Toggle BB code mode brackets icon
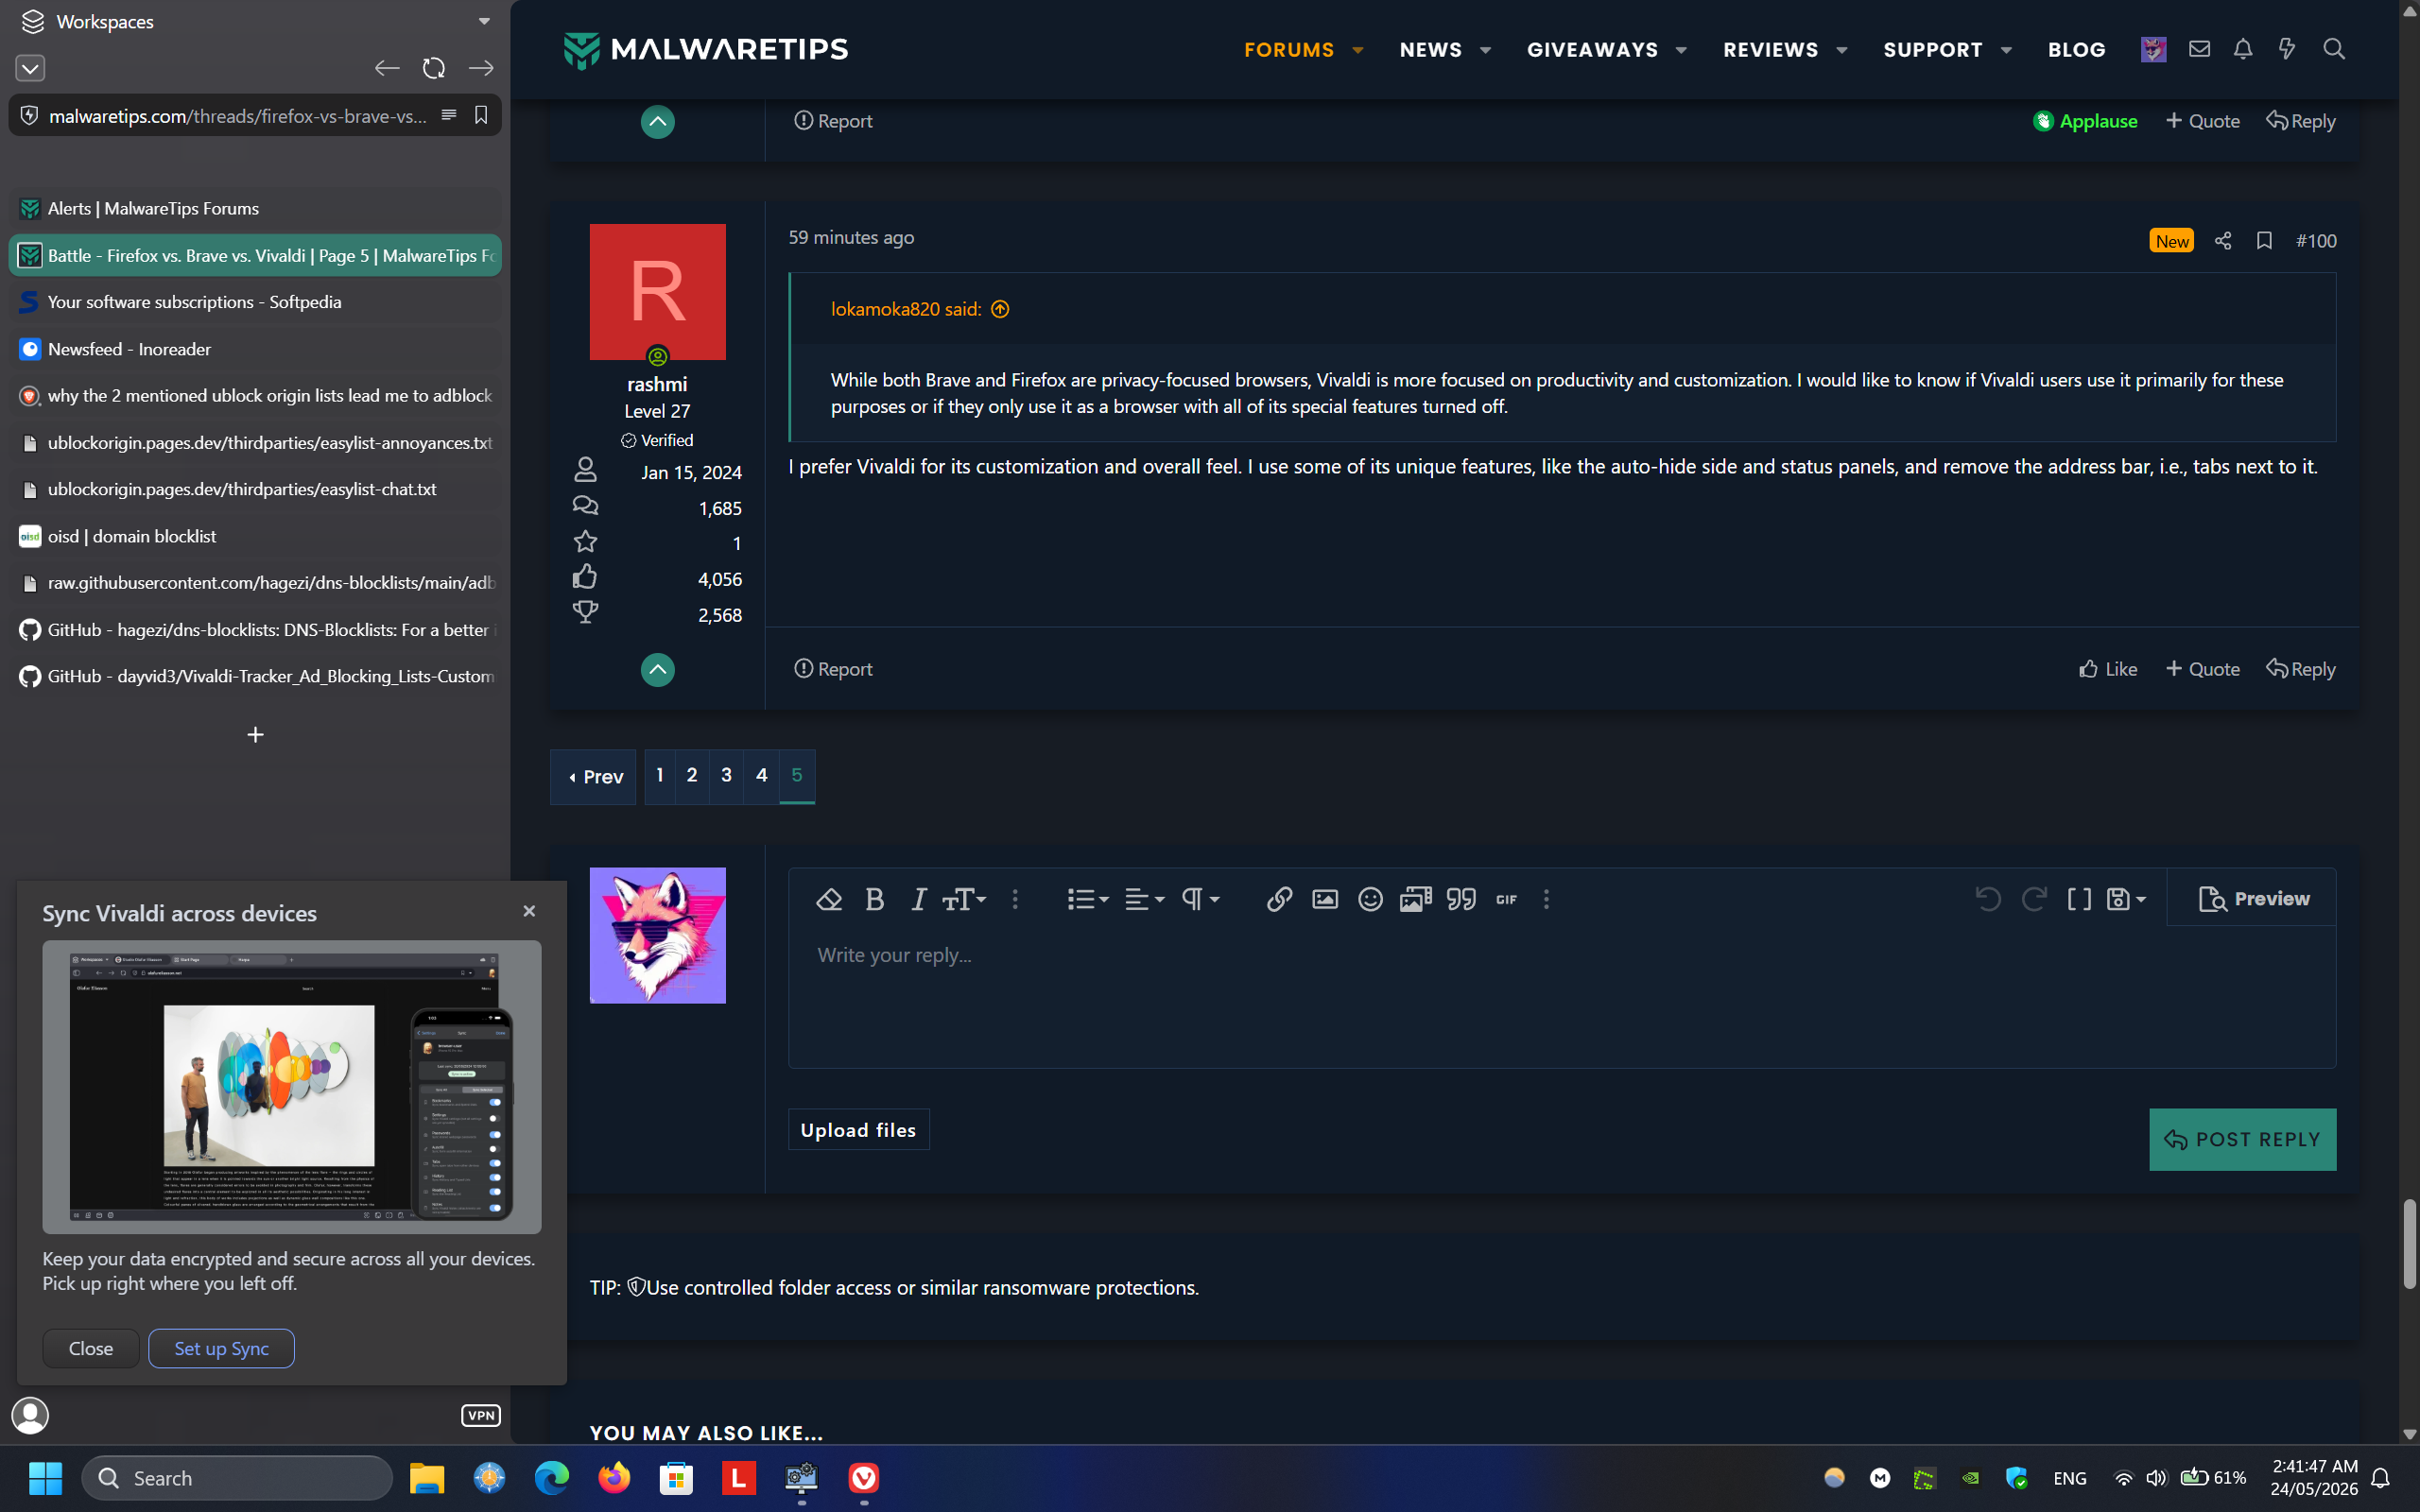 (x=2079, y=899)
